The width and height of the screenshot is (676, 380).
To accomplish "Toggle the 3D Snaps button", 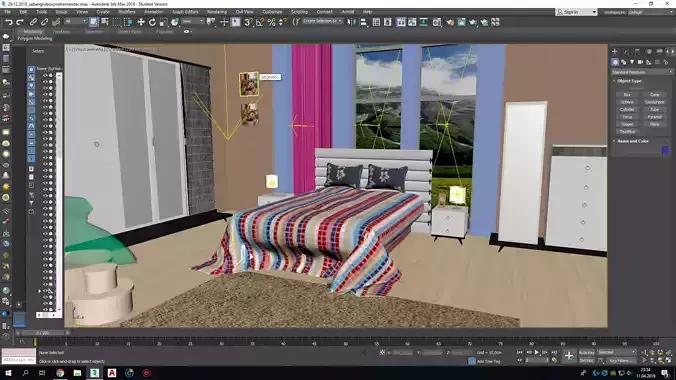I will [248, 22].
